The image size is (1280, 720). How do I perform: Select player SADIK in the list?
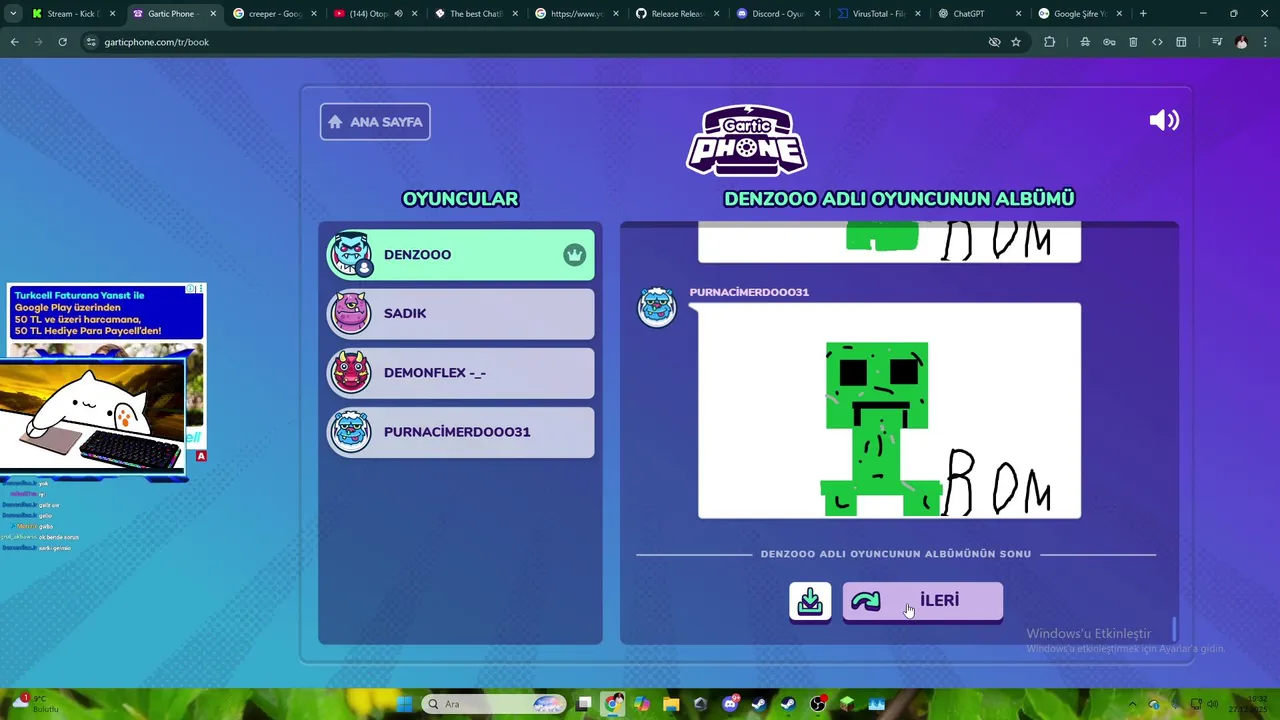(x=461, y=313)
